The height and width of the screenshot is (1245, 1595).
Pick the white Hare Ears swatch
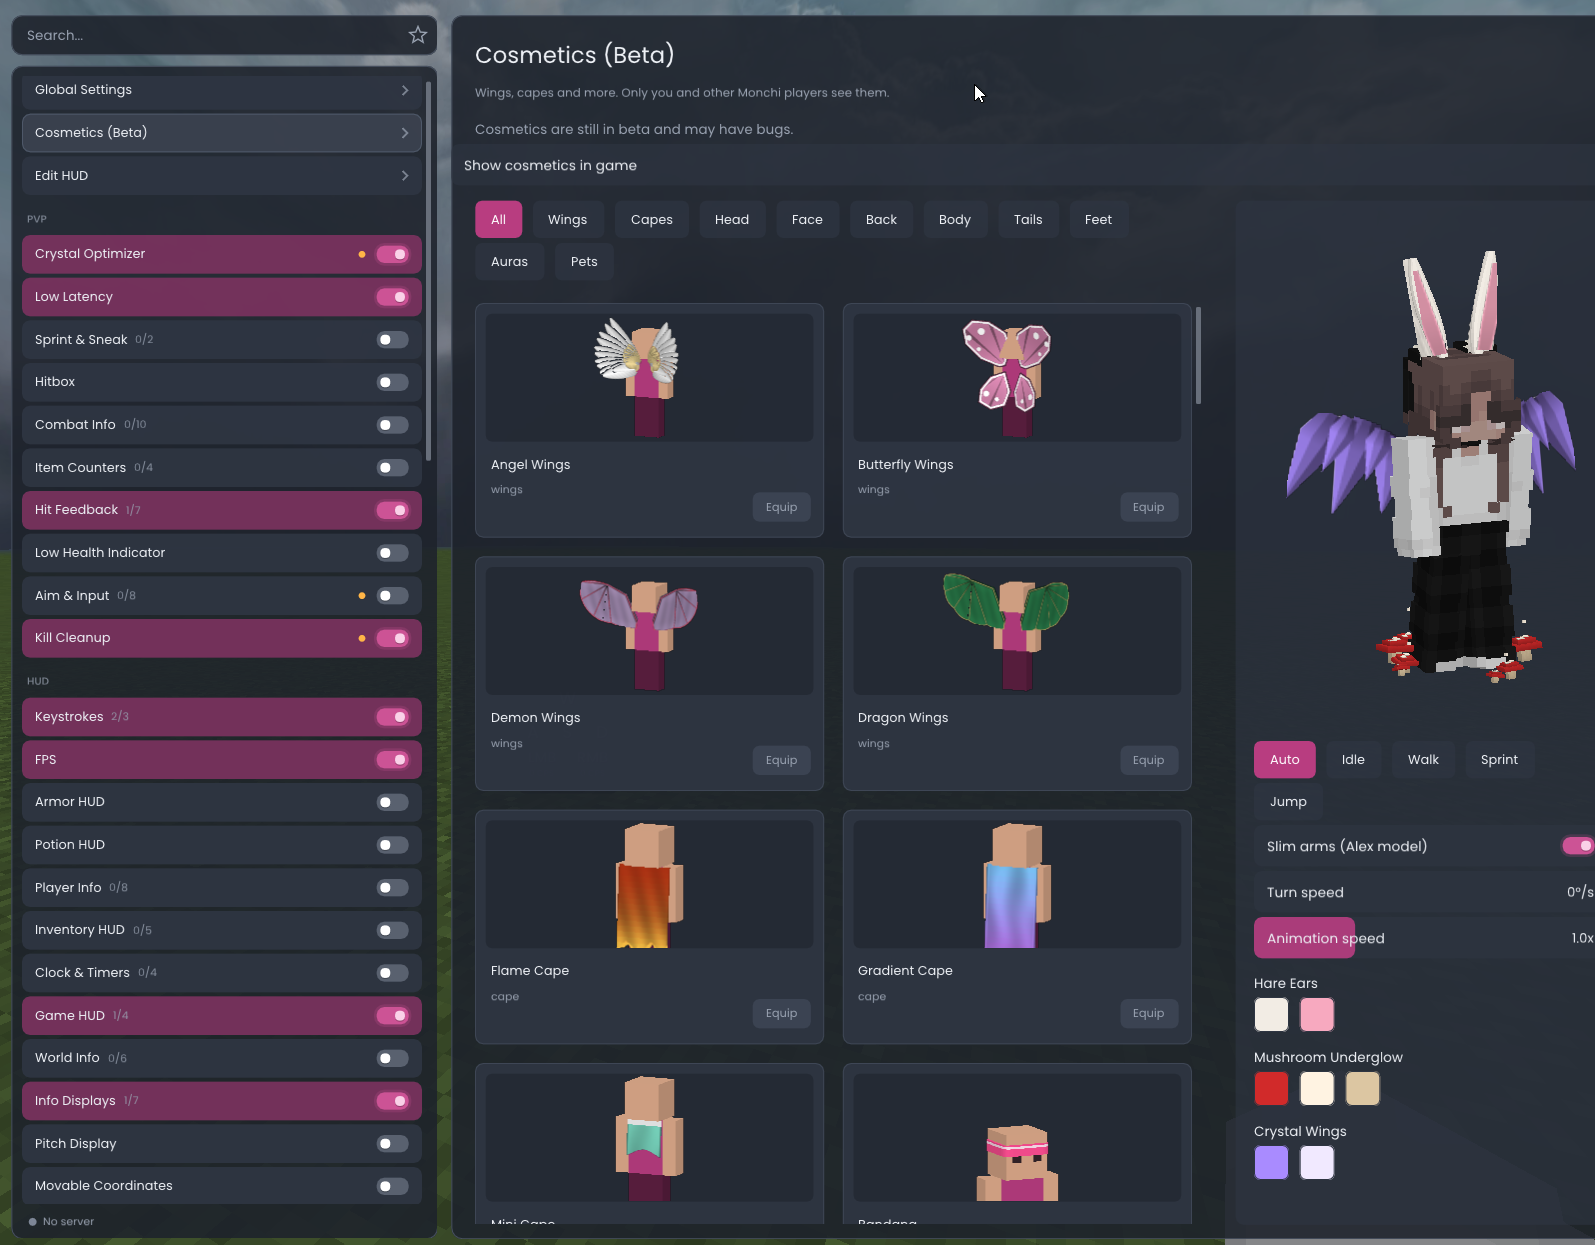[x=1271, y=1015]
